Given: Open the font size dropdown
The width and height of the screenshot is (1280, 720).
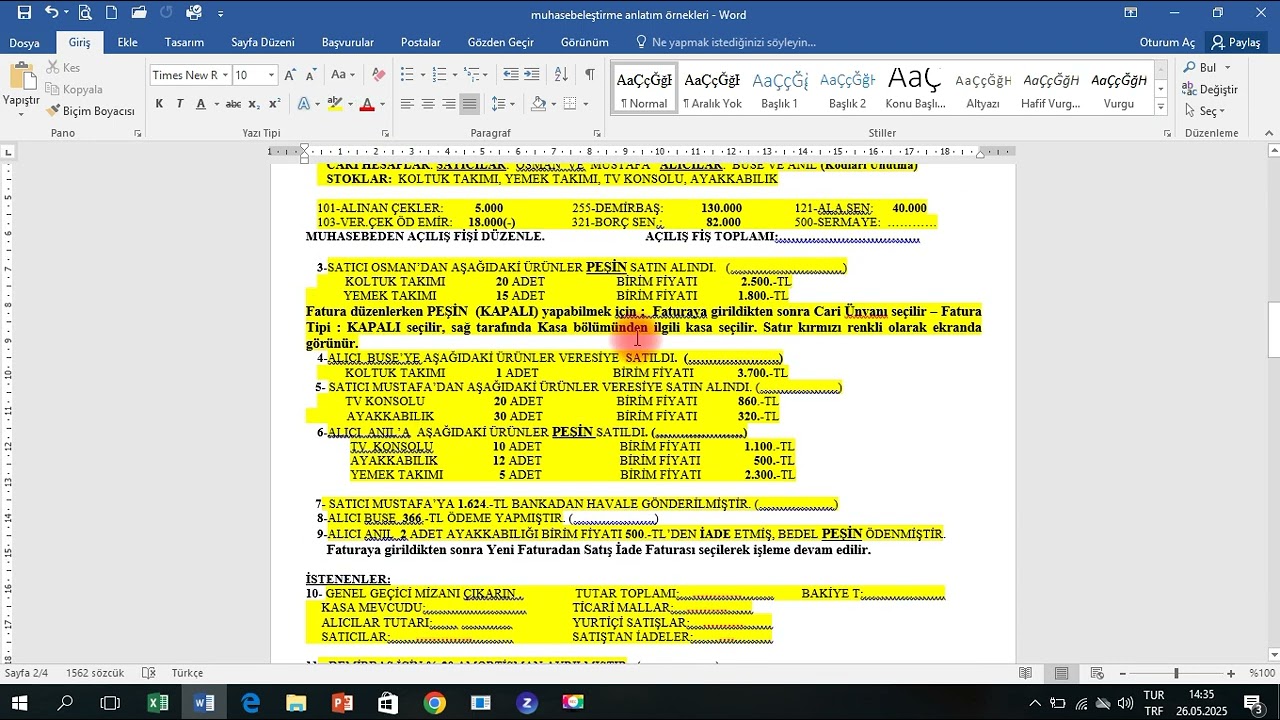Looking at the screenshot, I should pyautogui.click(x=271, y=75).
